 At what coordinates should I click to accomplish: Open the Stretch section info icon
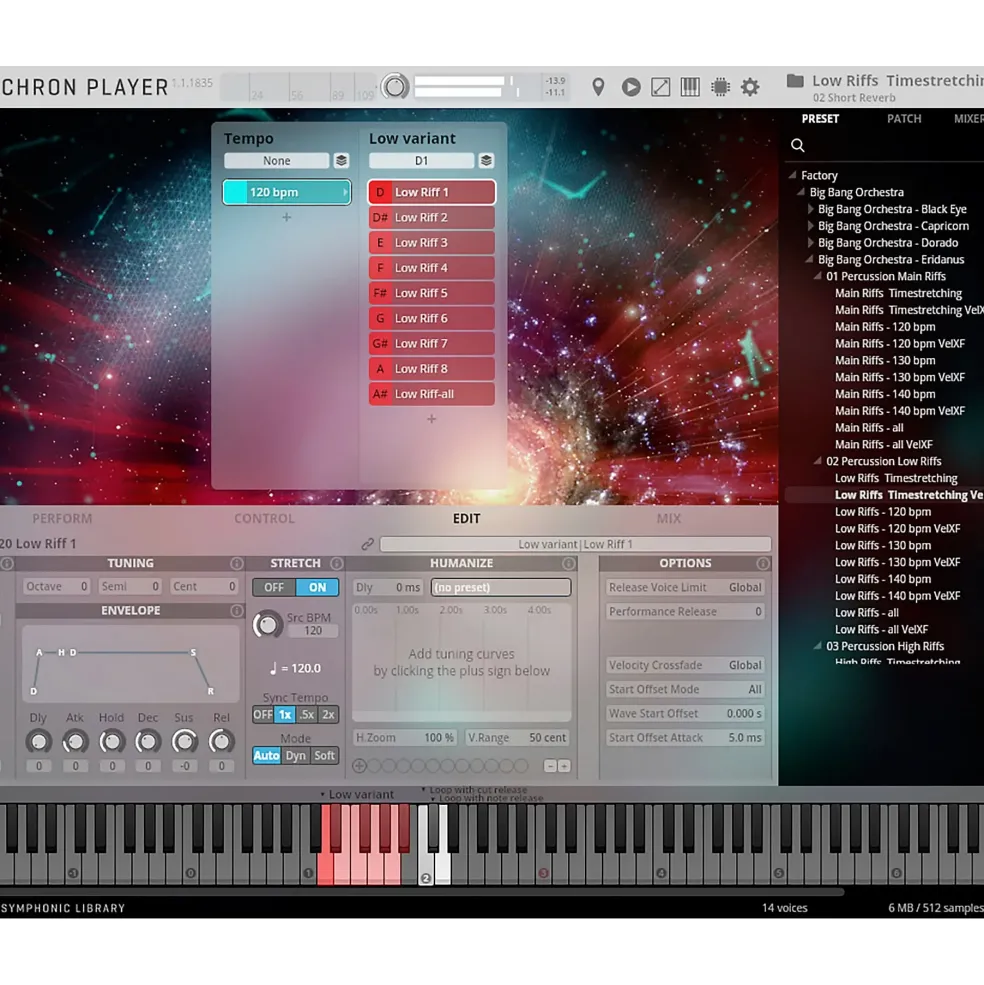(336, 563)
